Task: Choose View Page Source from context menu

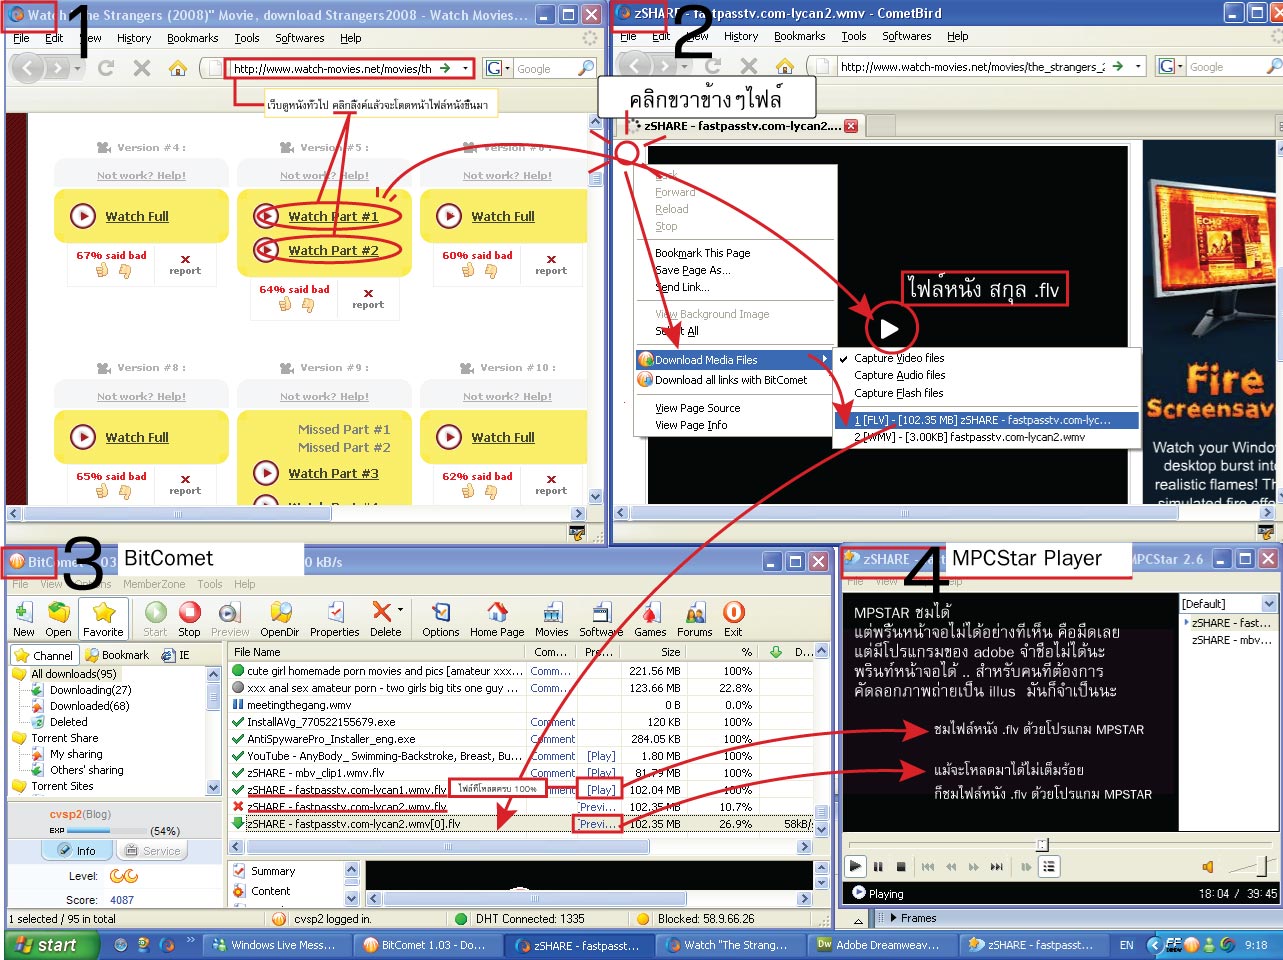Action: click(697, 408)
